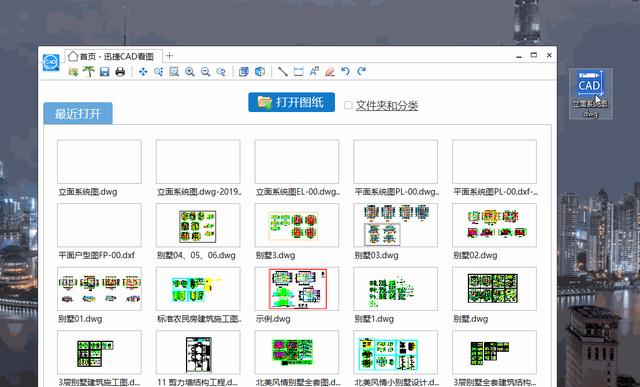Open the 别墅3.dwg thumbnail
Image resolution: width=640 pixels, height=387 pixels.
tap(297, 225)
